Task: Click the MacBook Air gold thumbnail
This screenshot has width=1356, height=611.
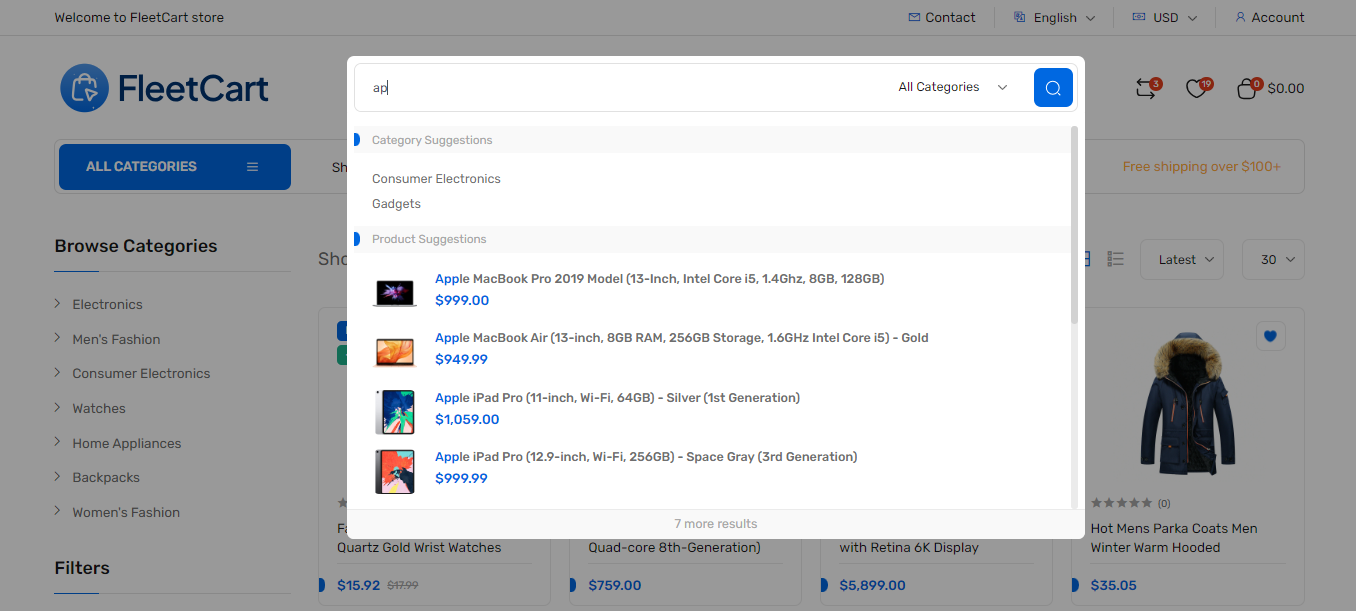Action: click(x=395, y=352)
